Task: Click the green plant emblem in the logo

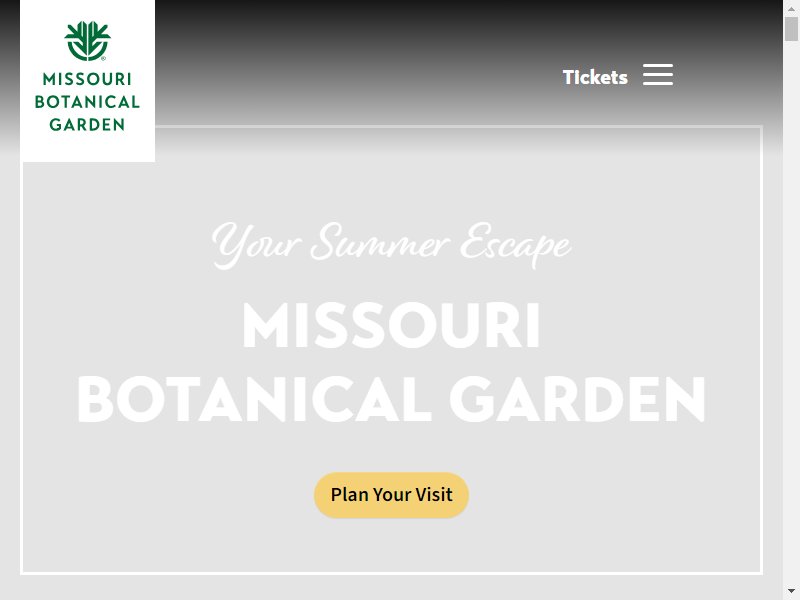Action: coord(87,41)
